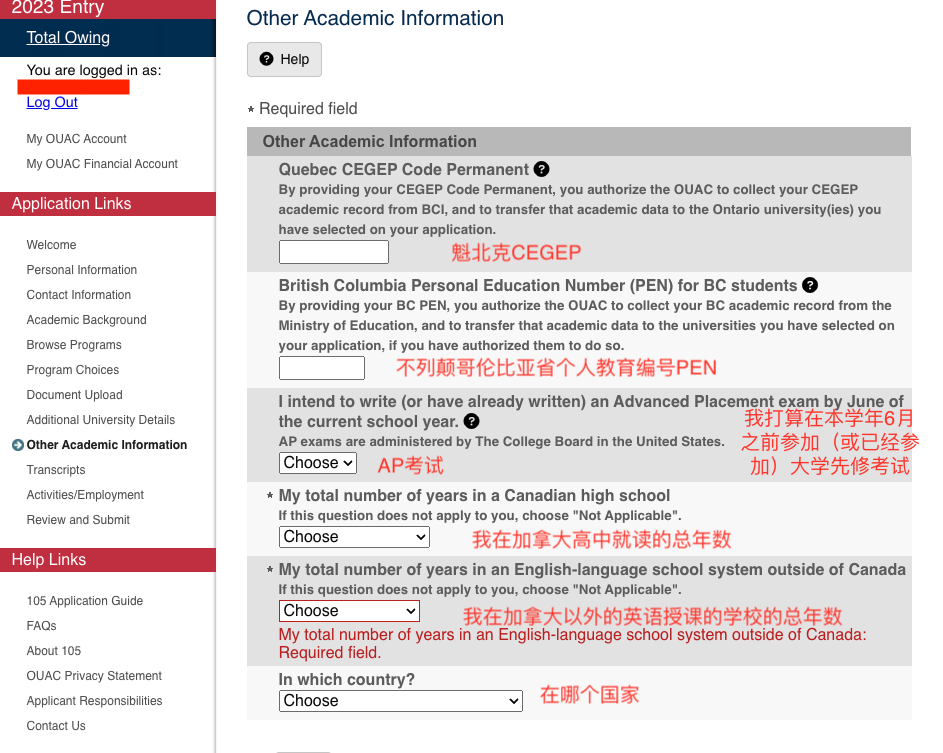
Task: Click the Log Out link
Action: [x=51, y=102]
